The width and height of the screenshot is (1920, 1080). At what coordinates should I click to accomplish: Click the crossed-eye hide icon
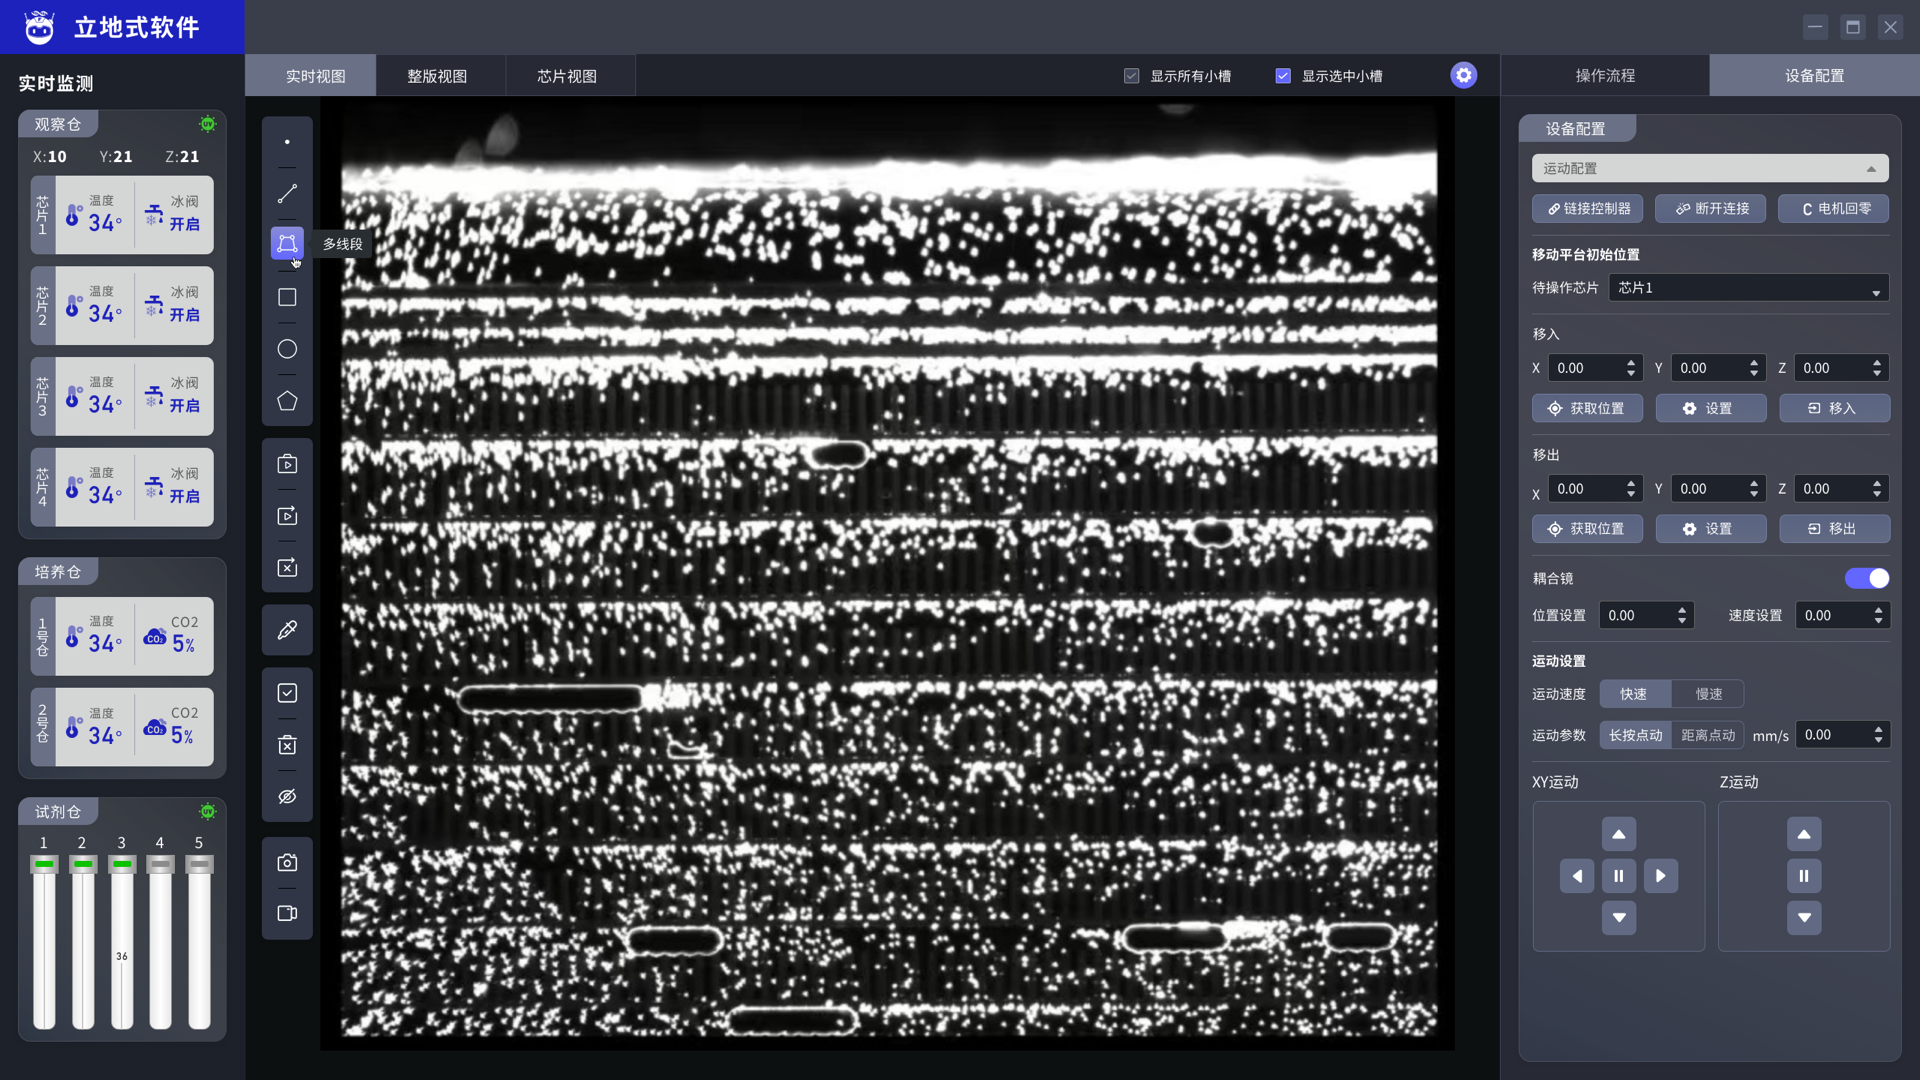pyautogui.click(x=287, y=797)
